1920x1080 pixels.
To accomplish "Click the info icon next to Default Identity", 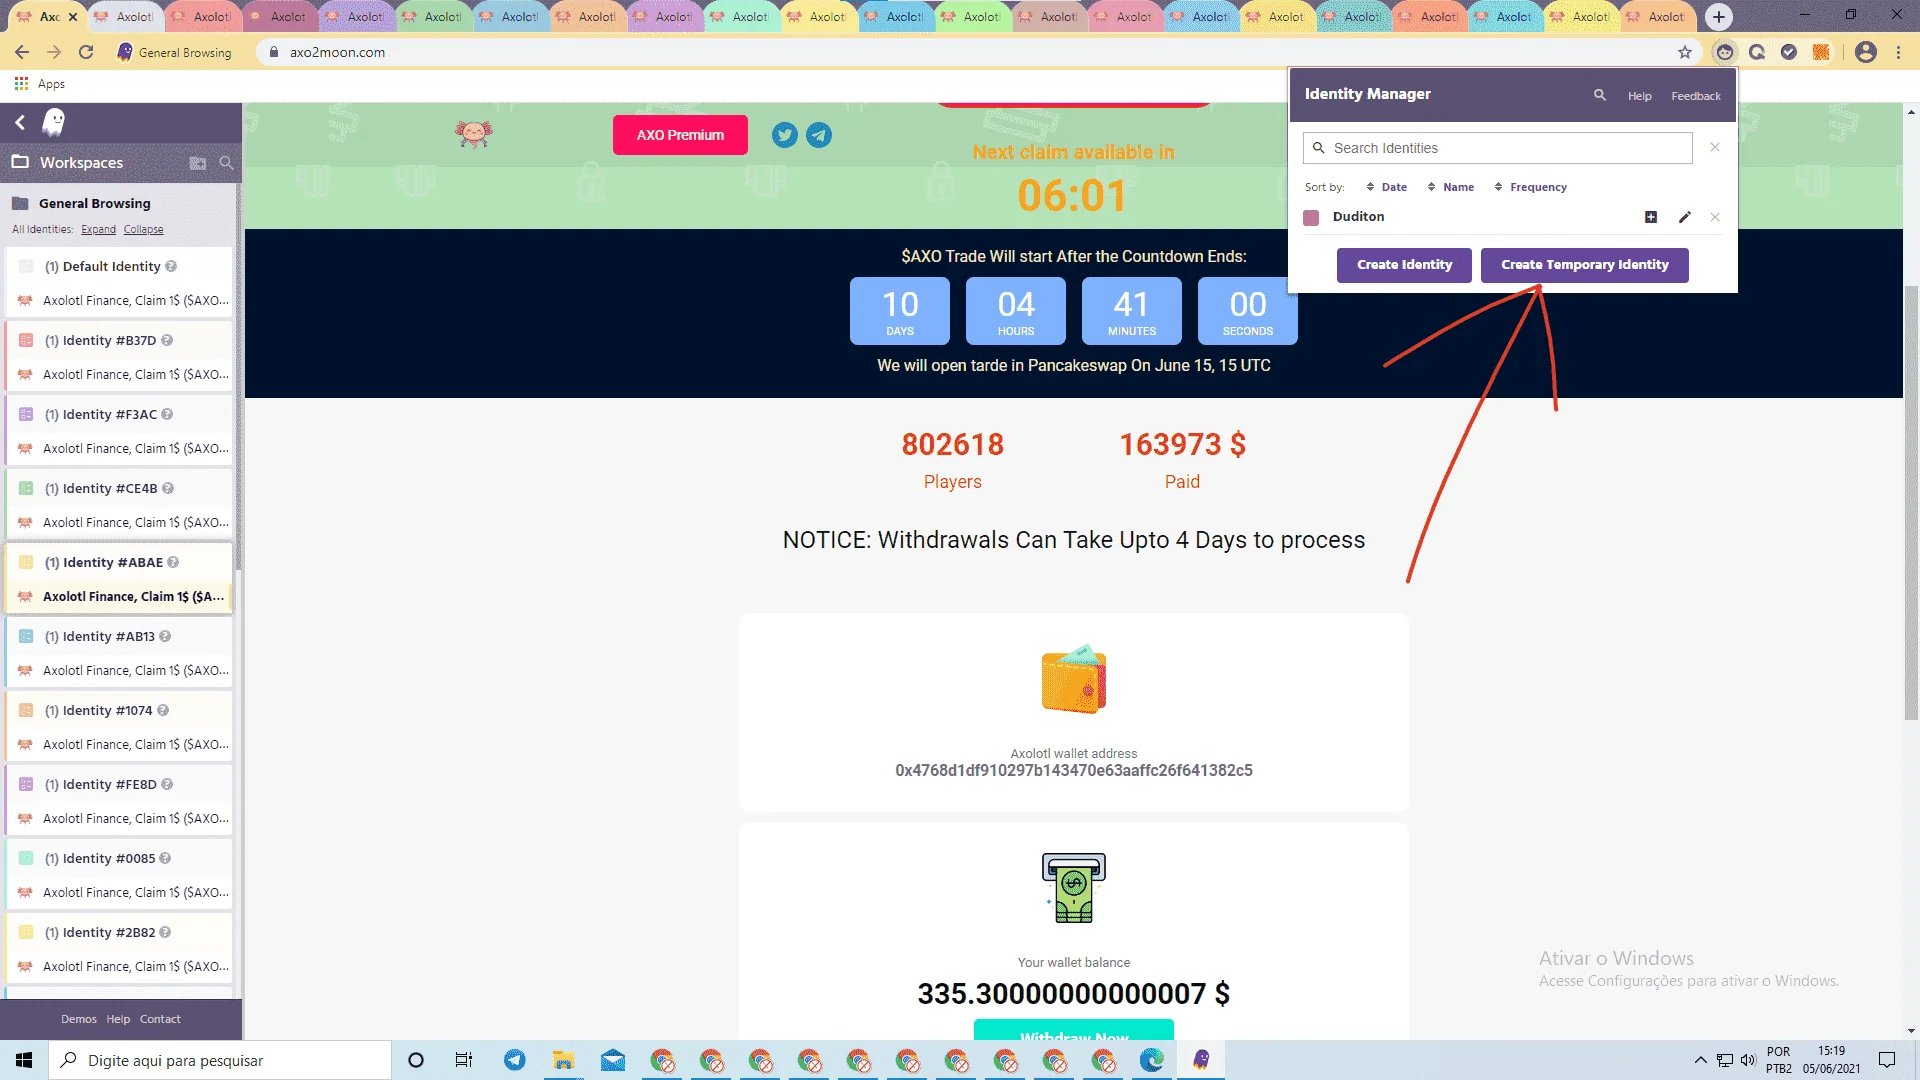I will pos(171,266).
